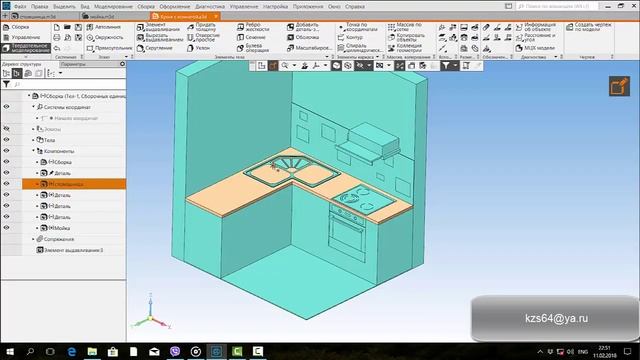Click the print icon
Image resolution: width=640 pixels, height=360 pixels.
[x=57, y=38]
